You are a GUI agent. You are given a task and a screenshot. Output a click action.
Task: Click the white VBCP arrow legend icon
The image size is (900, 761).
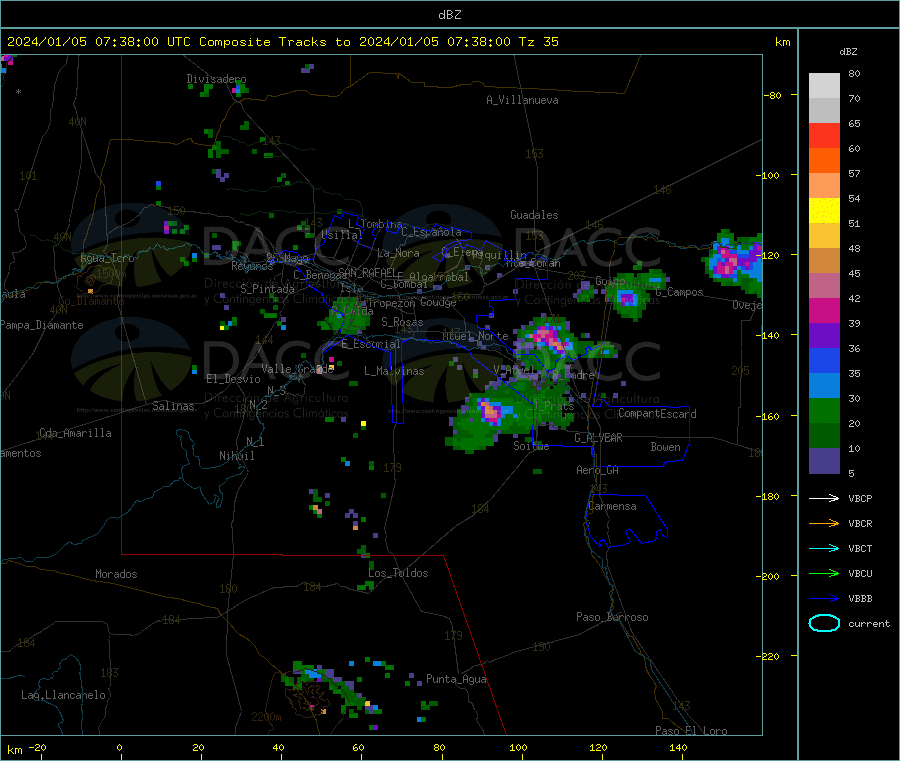coord(824,498)
